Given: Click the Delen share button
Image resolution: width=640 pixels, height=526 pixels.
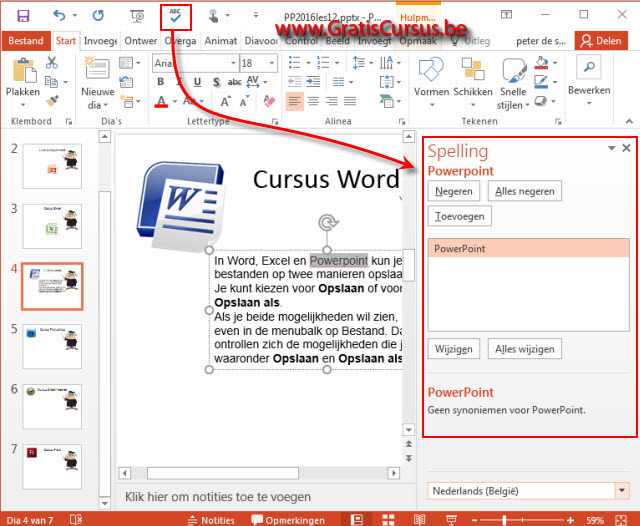Looking at the screenshot, I should [x=601, y=41].
